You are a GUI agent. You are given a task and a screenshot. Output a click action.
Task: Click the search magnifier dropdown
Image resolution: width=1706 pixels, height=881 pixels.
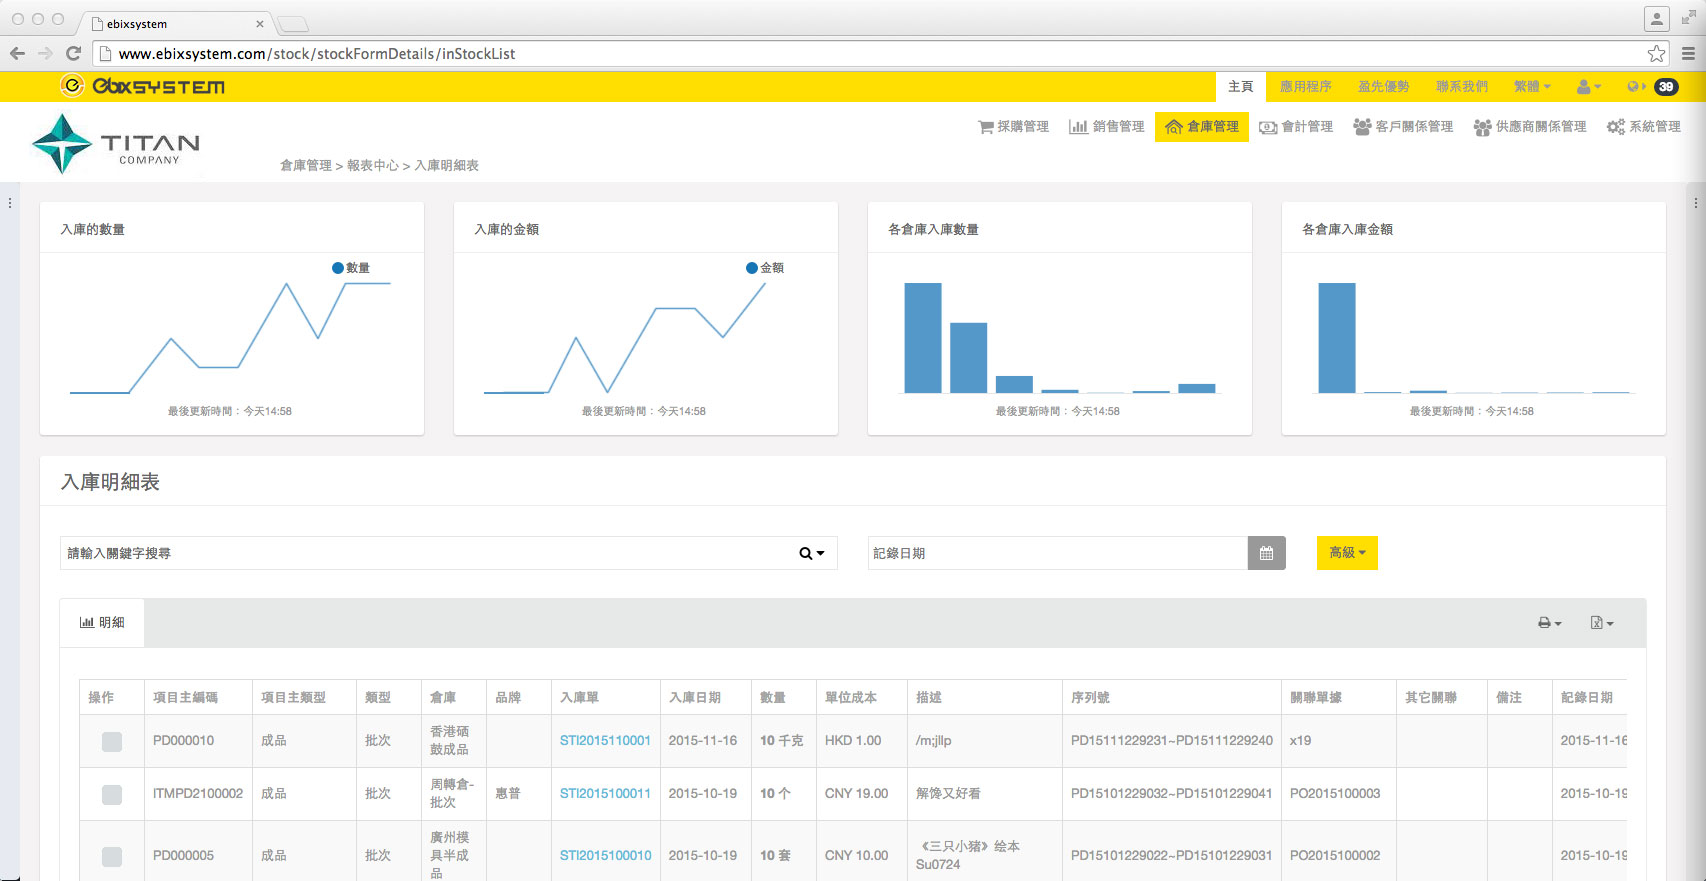tap(812, 553)
